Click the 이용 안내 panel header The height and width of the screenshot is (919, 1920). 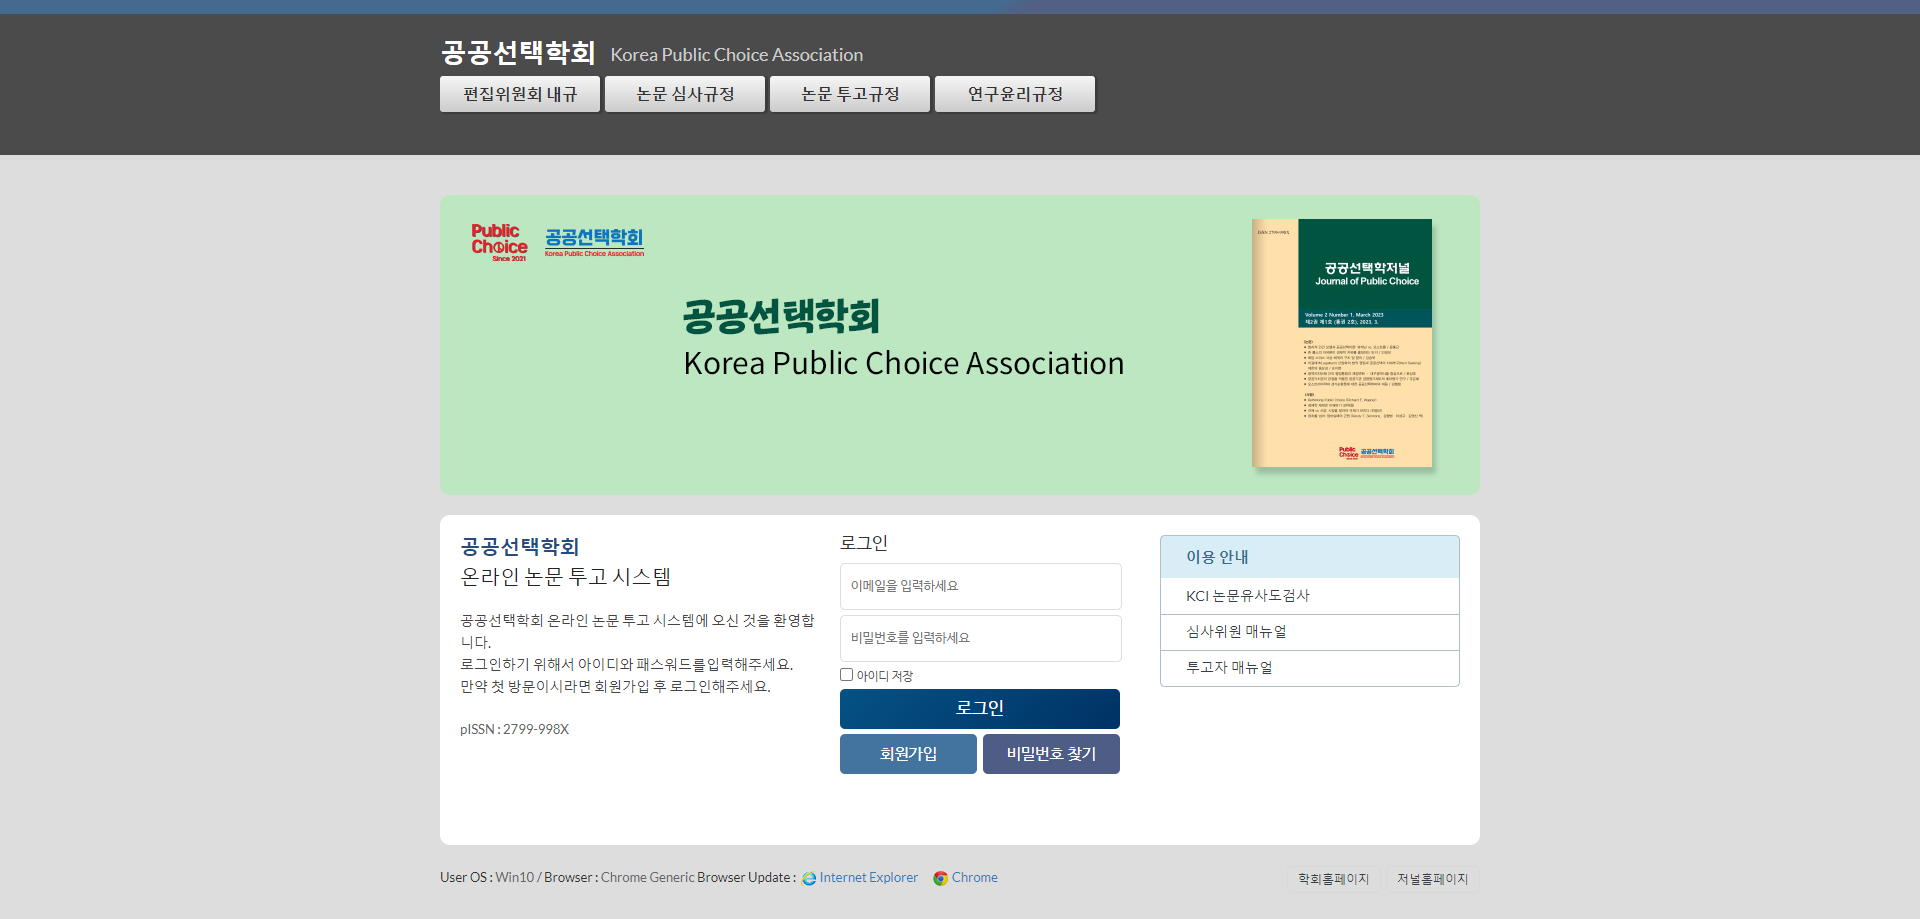pos(1310,557)
